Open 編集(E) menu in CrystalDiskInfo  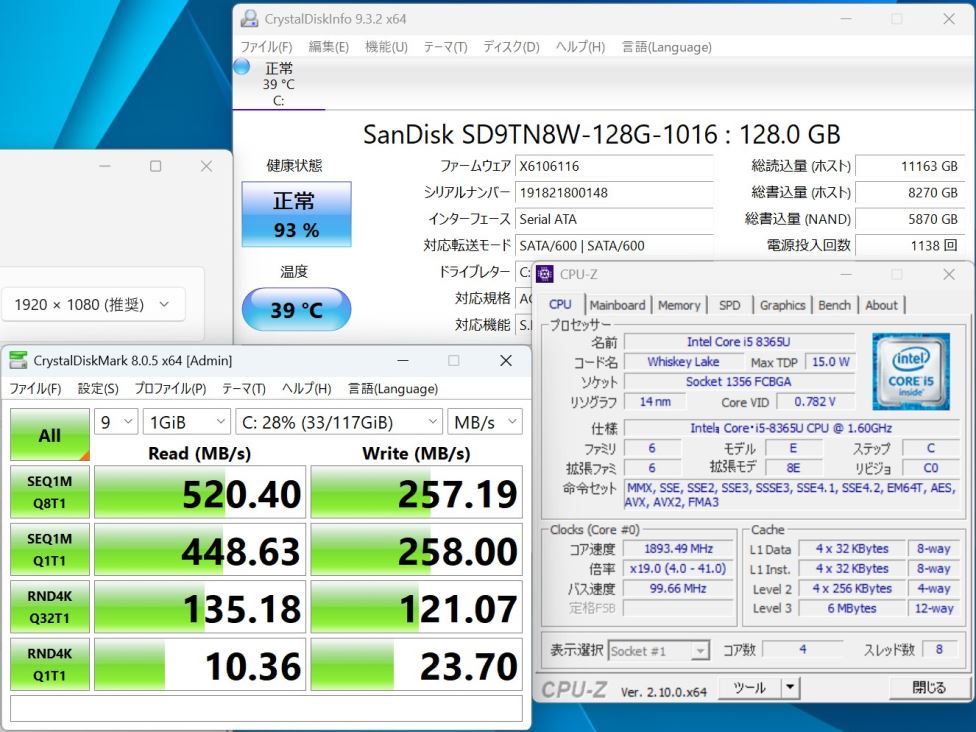click(x=329, y=47)
